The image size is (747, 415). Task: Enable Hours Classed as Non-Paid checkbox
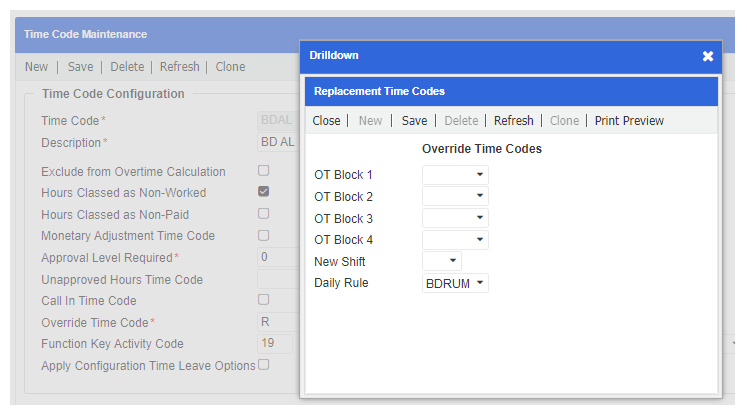pyautogui.click(x=264, y=214)
